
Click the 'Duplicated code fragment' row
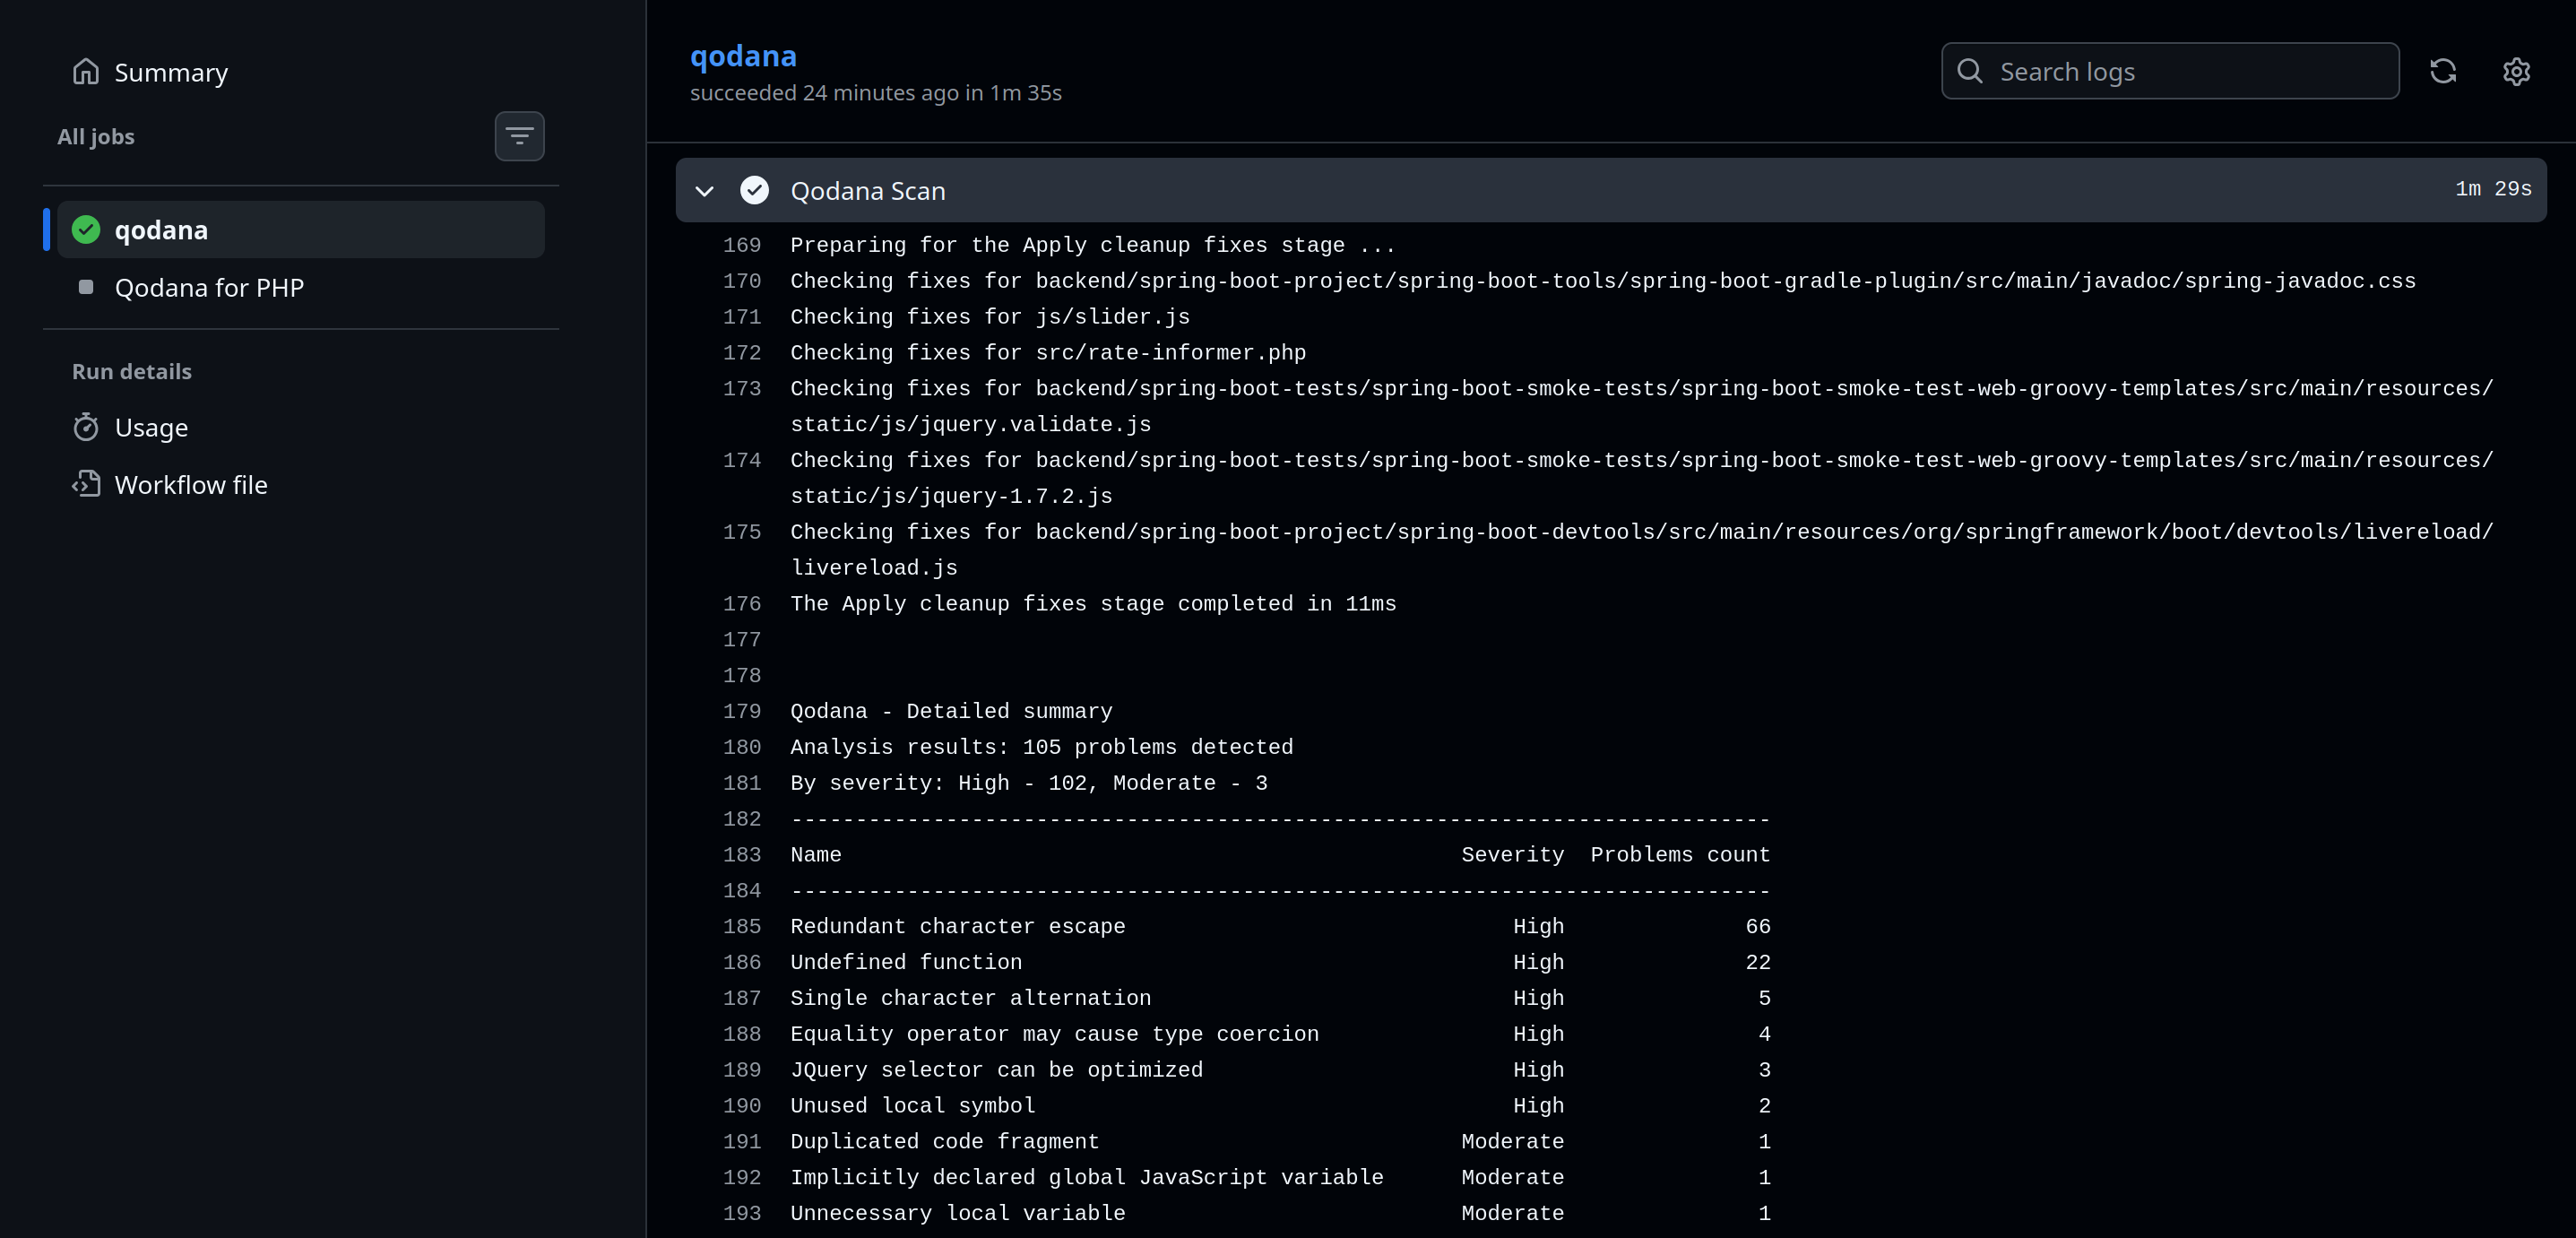(1280, 1141)
